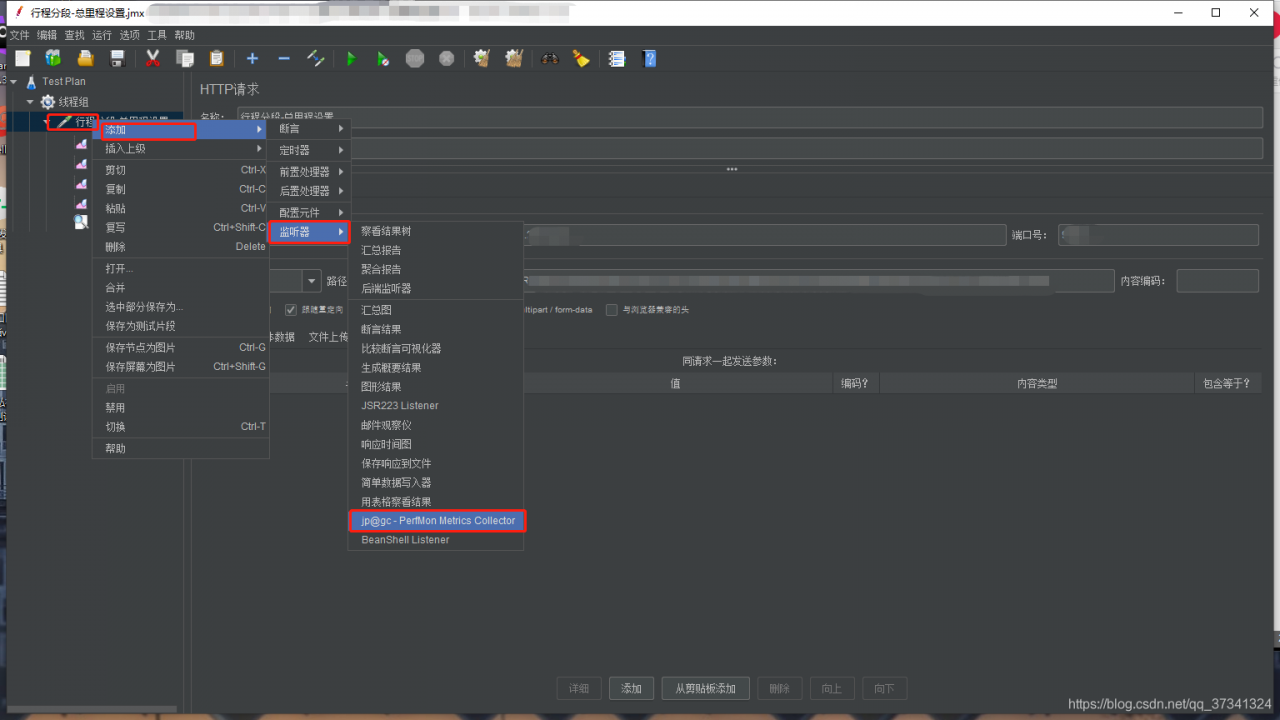Click the Open file folder icon
This screenshot has height=720, width=1280.
tap(86, 58)
